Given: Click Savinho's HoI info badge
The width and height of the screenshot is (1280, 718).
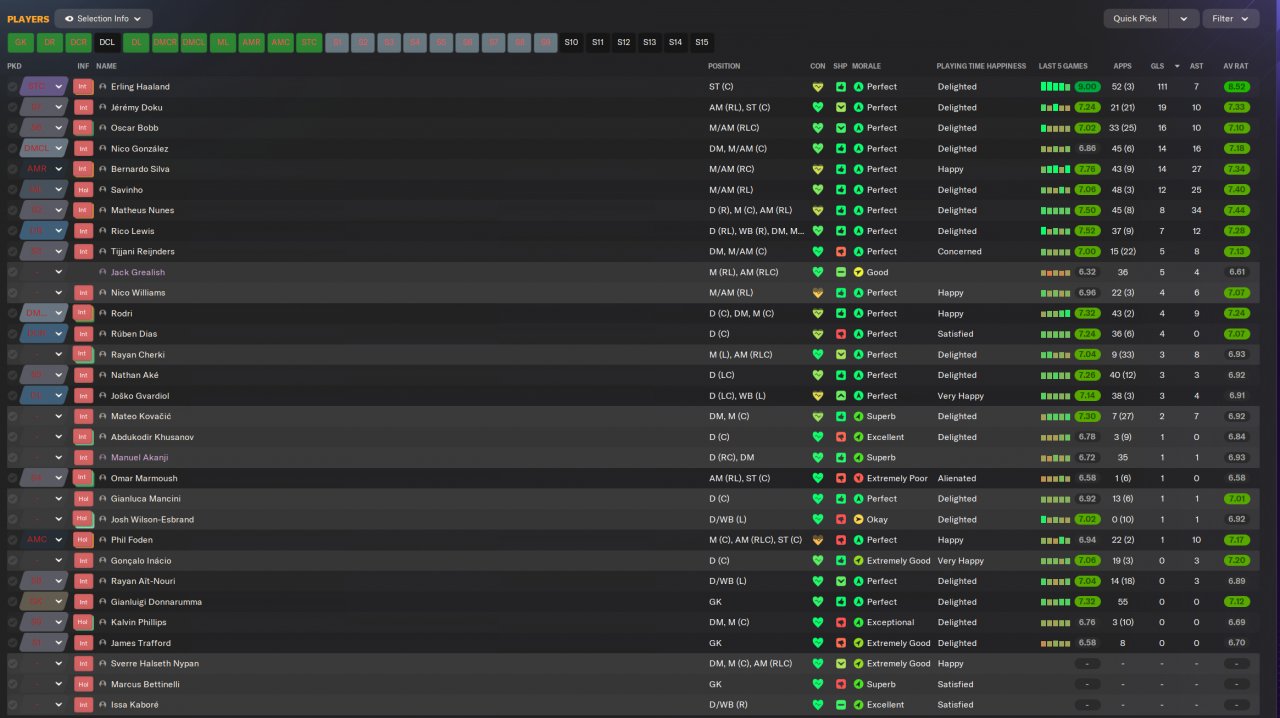Looking at the screenshot, I should tap(83, 190).
